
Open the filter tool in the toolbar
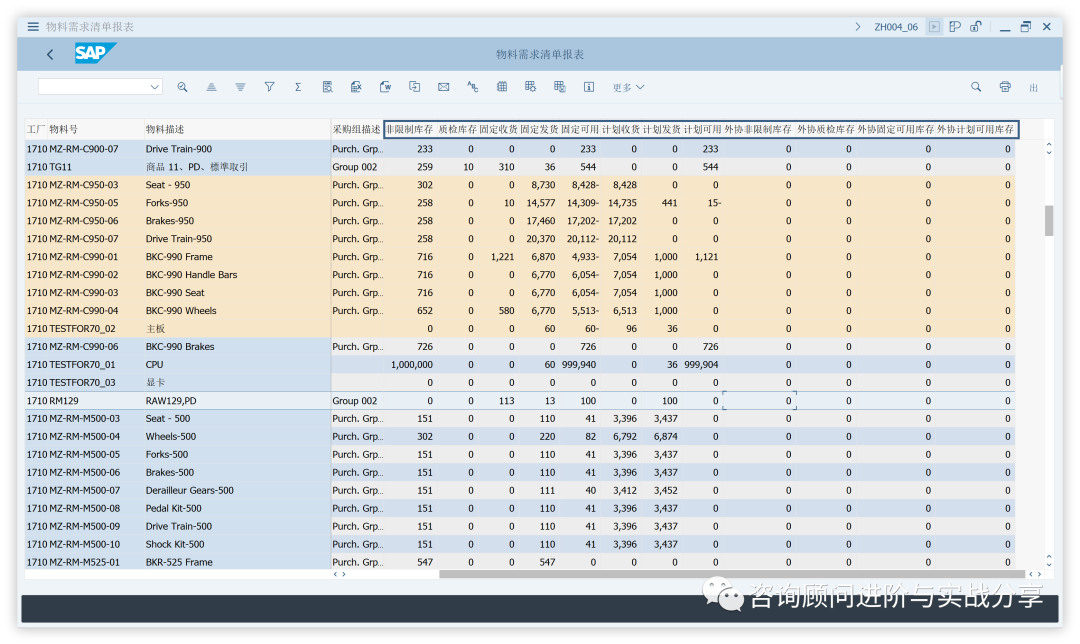pos(269,87)
